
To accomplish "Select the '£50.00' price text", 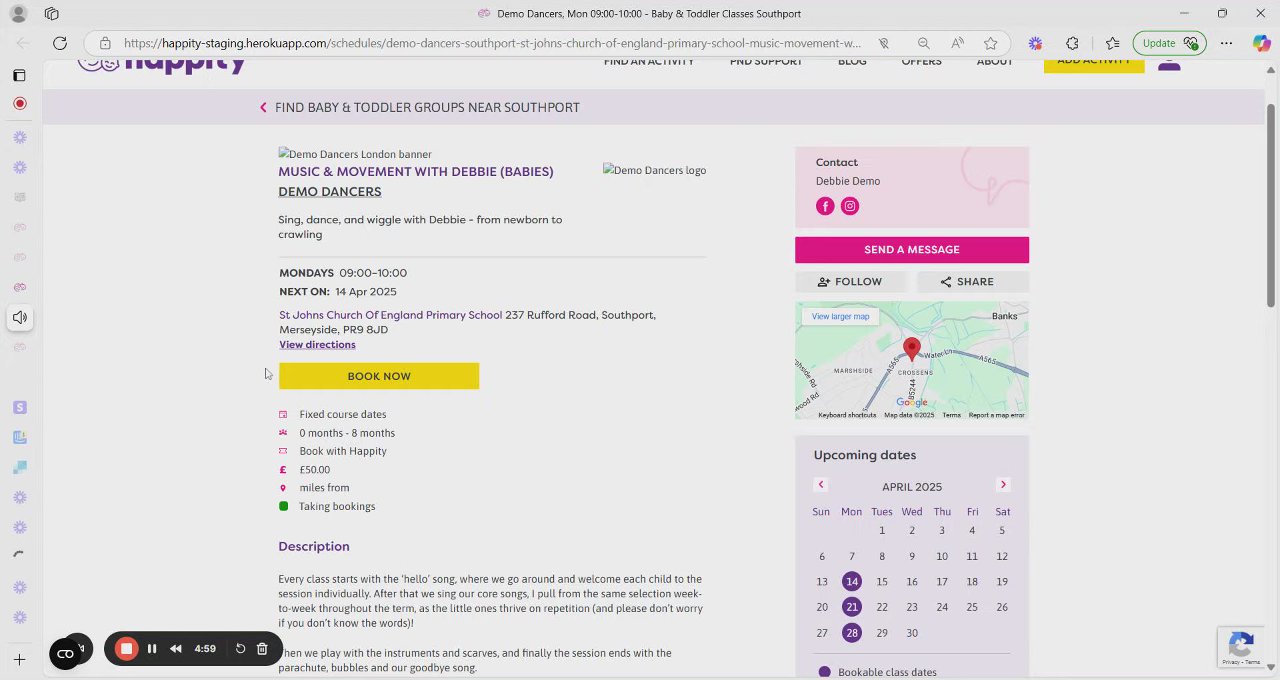I will point(314,470).
